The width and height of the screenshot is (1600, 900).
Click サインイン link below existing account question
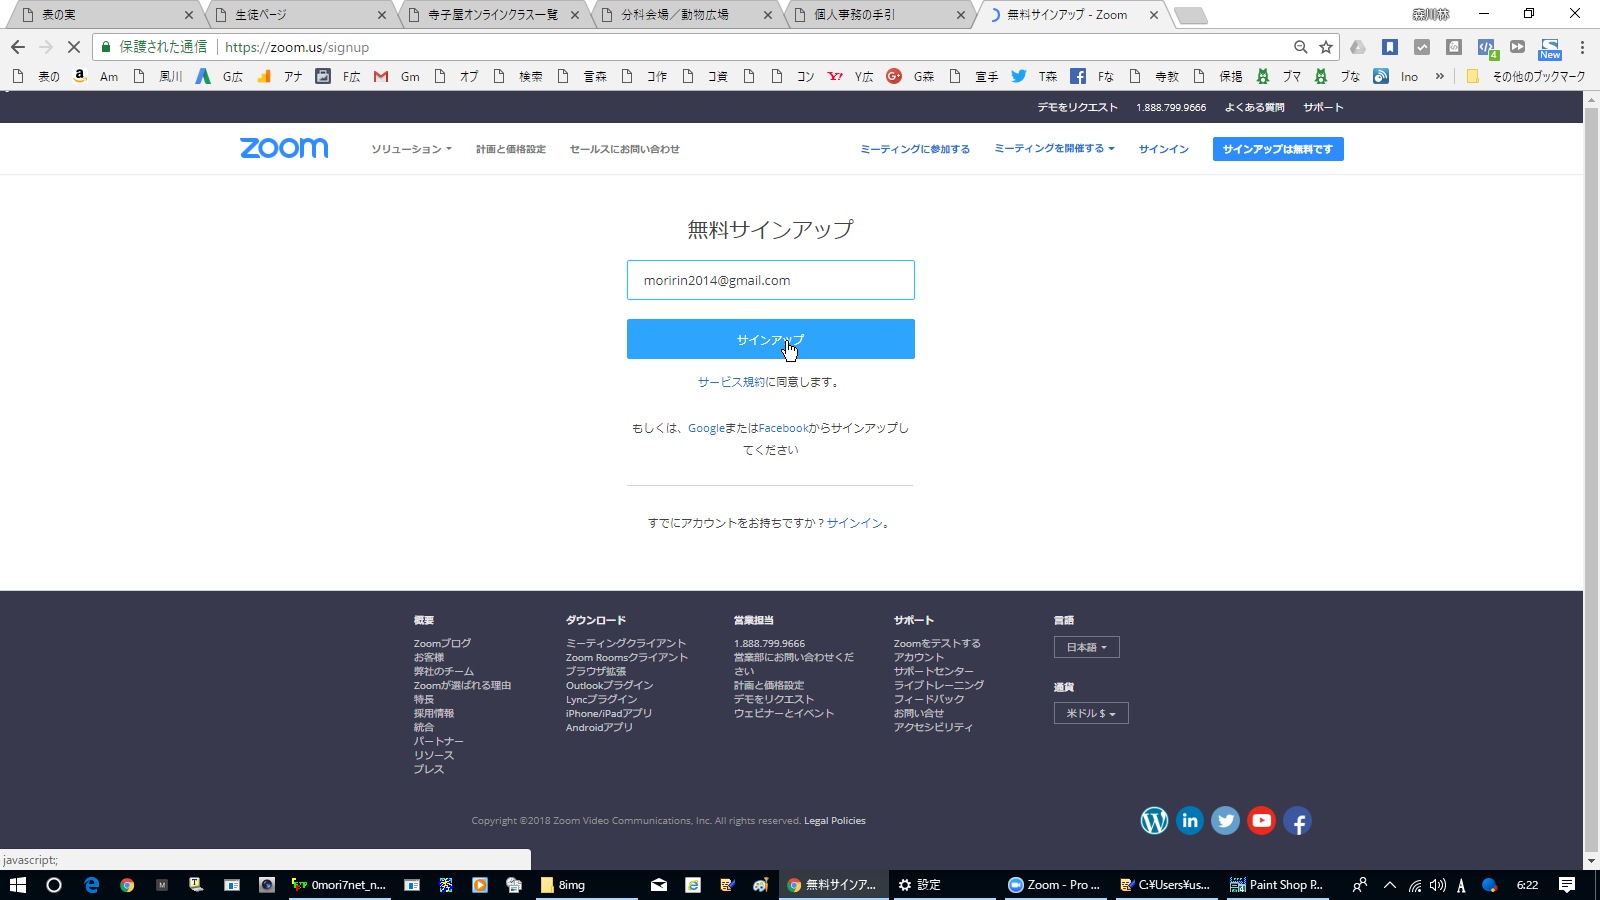point(854,523)
